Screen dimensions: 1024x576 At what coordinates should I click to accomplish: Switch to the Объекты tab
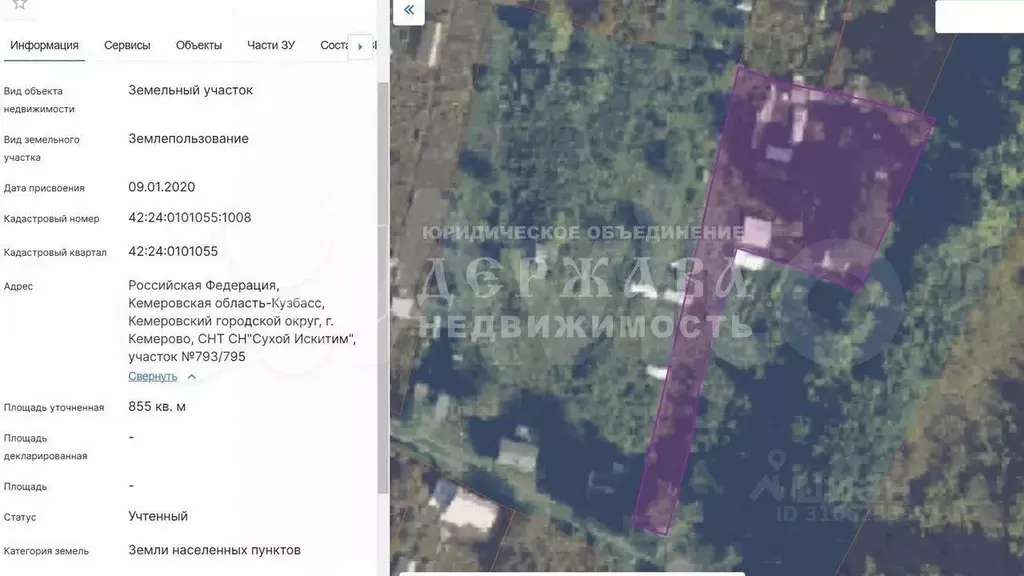(199, 45)
